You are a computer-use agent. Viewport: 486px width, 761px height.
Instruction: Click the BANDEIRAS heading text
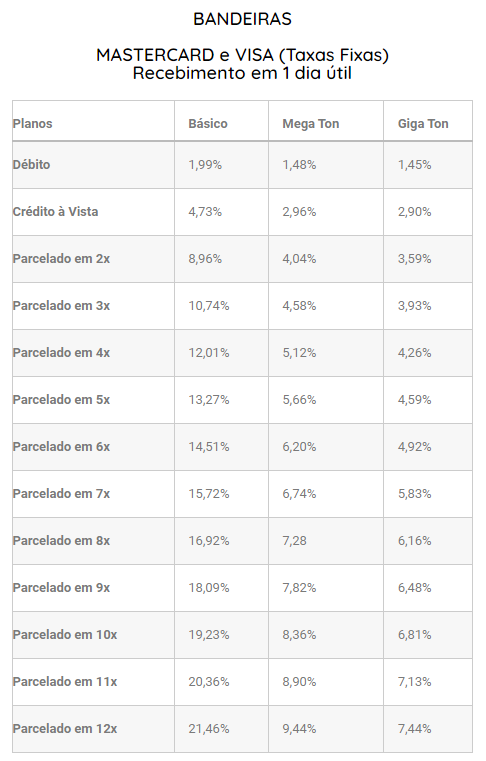point(242,19)
